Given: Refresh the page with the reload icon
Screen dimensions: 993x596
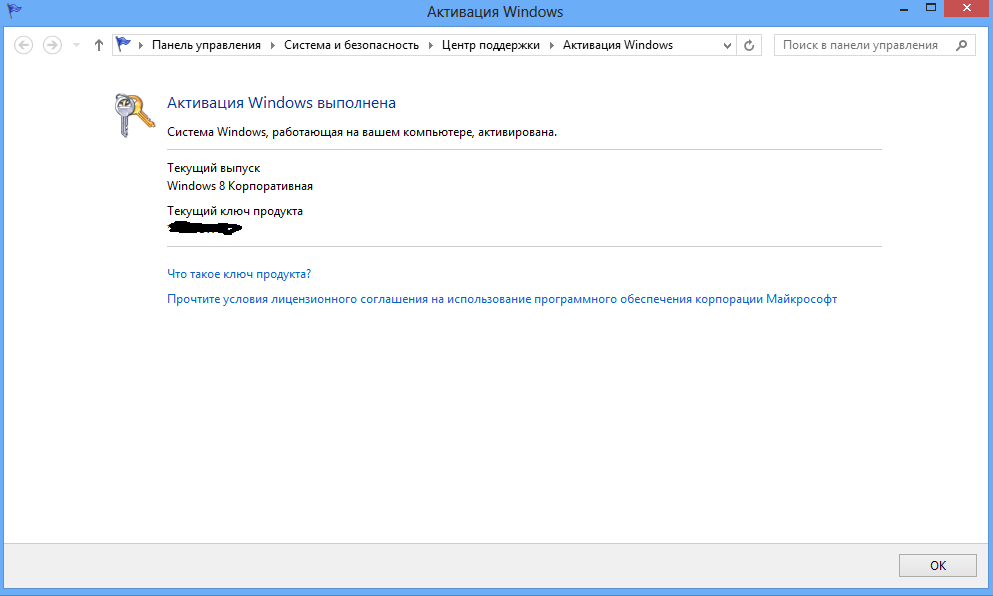Looking at the screenshot, I should tap(749, 45).
